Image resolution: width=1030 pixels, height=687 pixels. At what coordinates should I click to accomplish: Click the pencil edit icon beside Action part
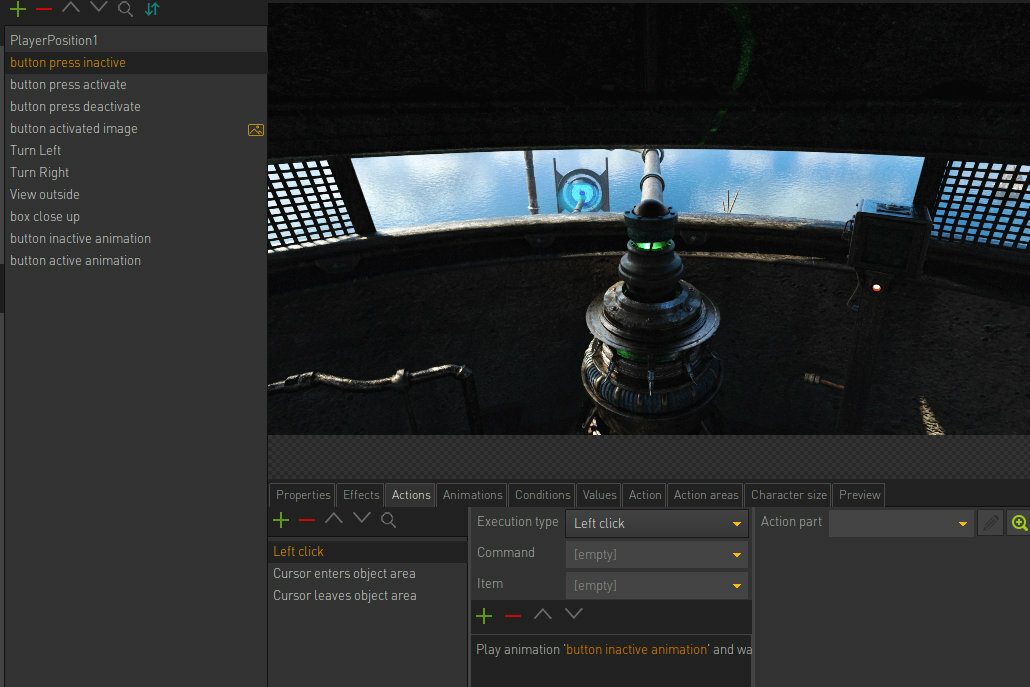[x=990, y=523]
